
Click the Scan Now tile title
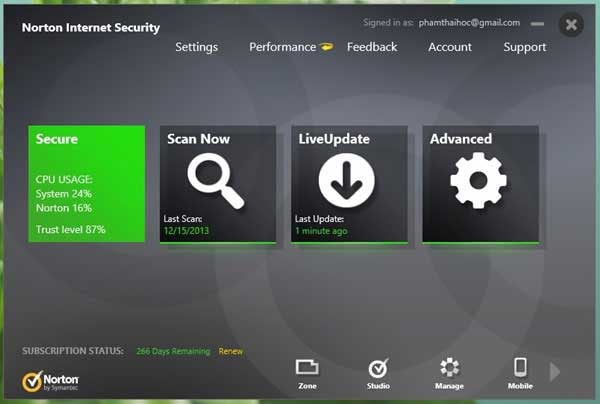point(198,139)
